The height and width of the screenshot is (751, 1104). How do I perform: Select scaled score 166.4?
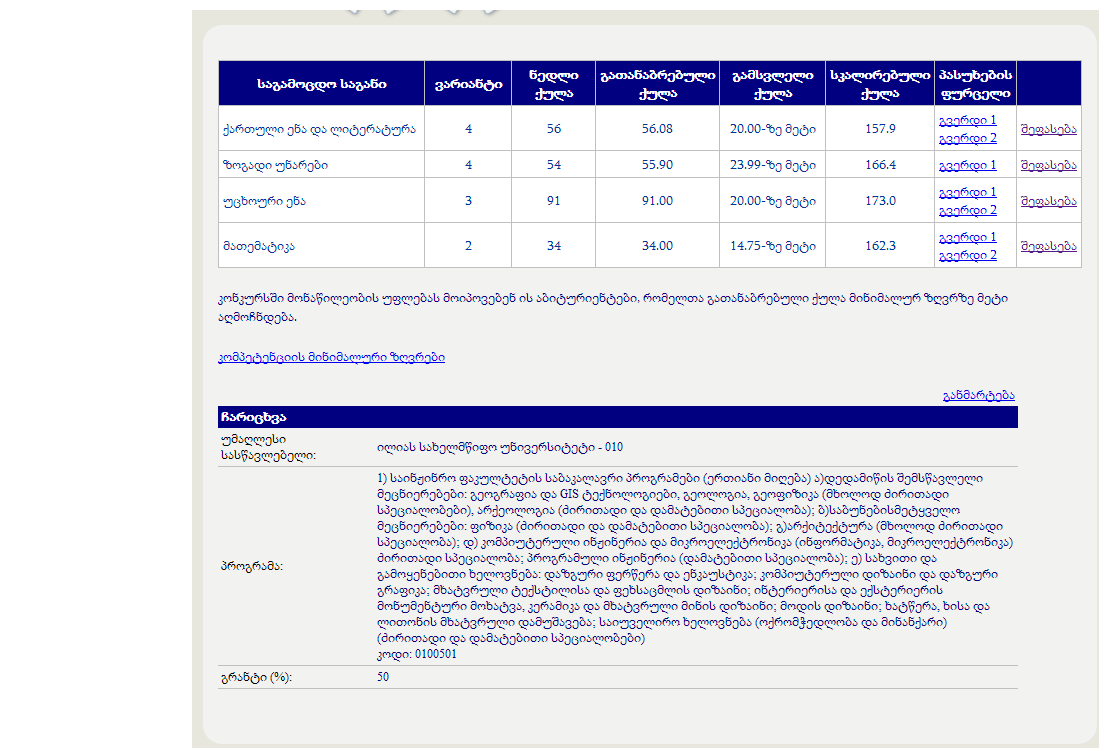(880, 165)
